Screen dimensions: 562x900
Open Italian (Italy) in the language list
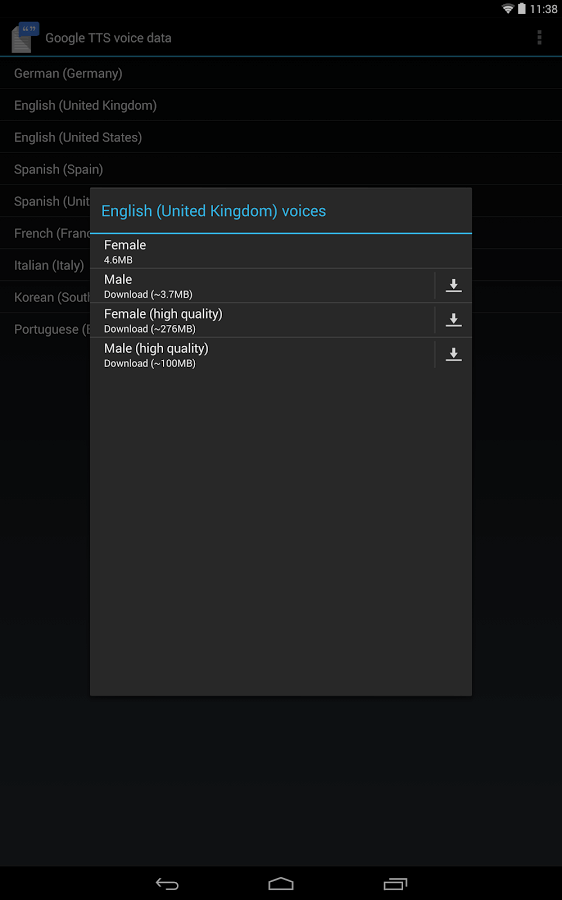[x=45, y=265]
